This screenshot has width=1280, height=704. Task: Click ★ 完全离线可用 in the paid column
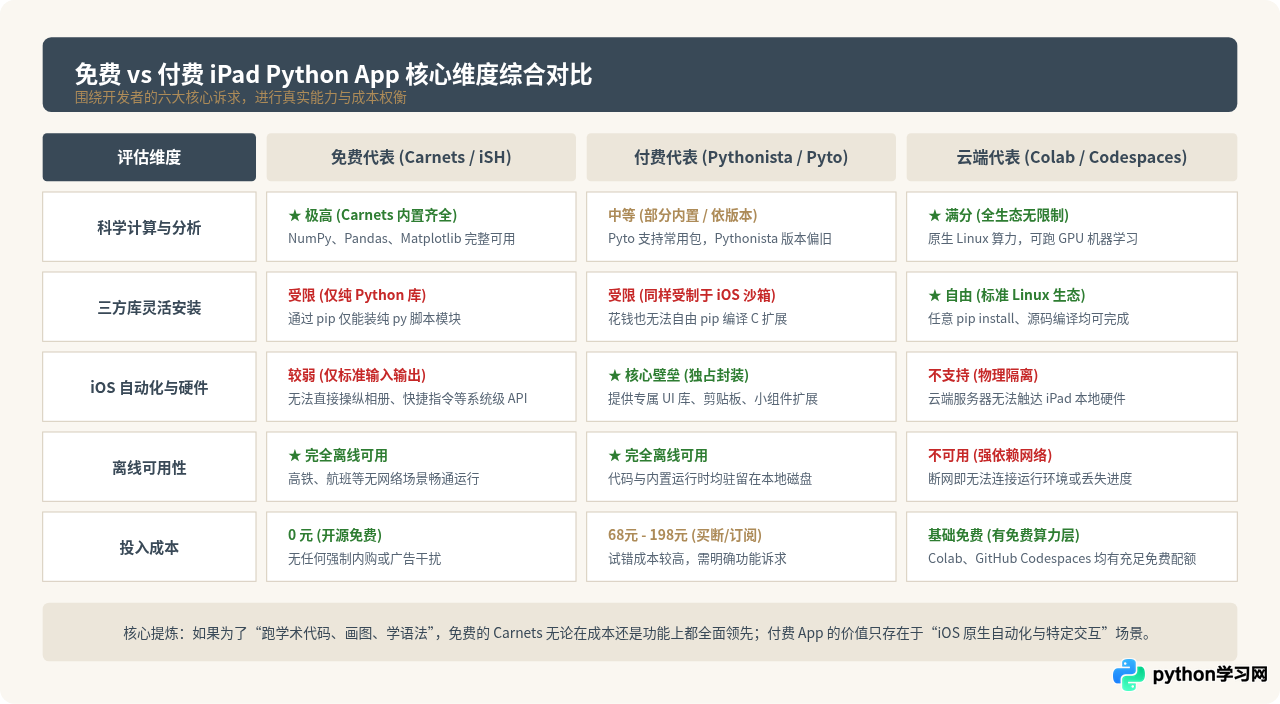[741, 467]
